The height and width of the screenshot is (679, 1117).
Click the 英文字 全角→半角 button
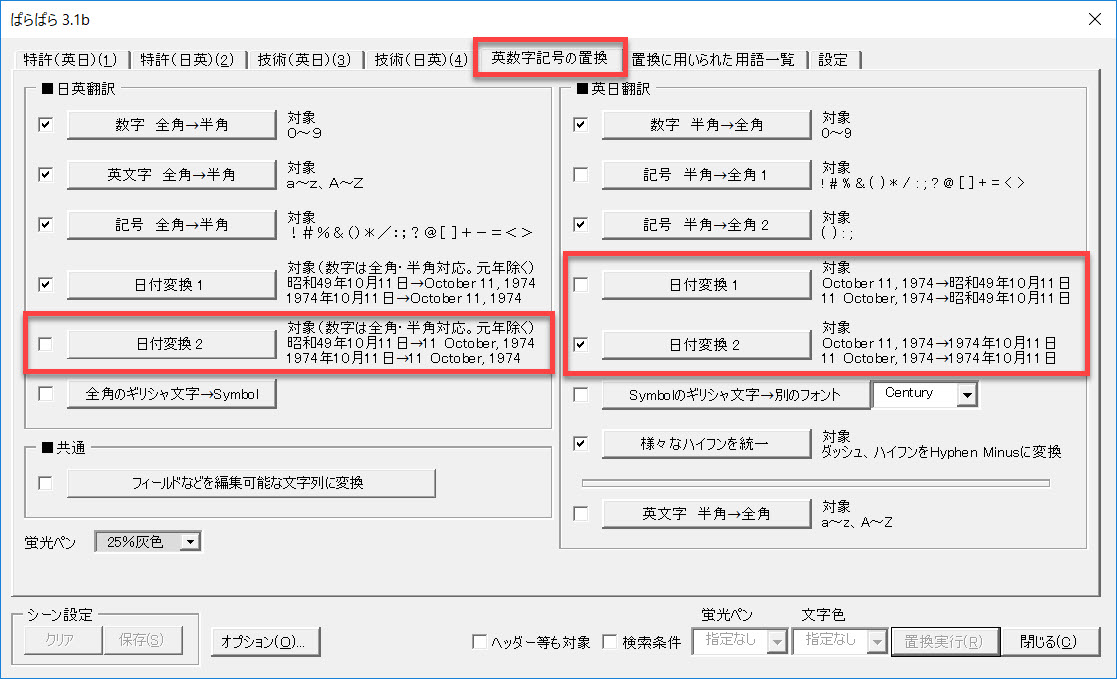click(x=171, y=175)
